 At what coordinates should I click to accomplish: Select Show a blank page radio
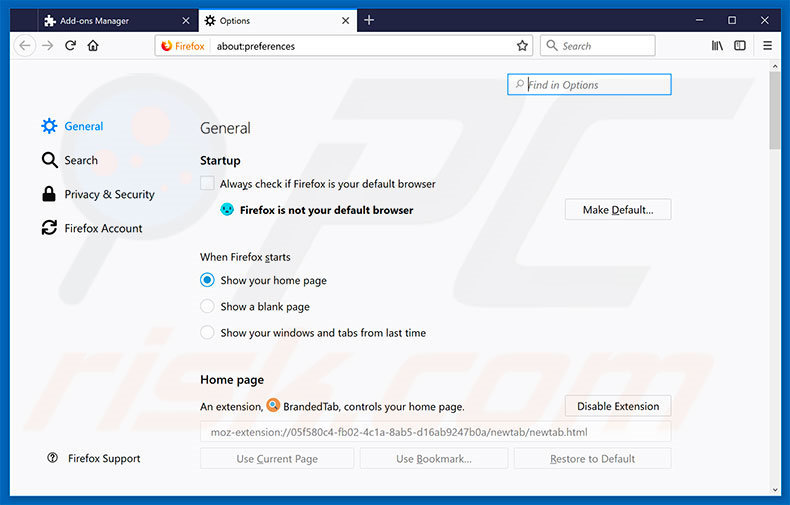coord(207,306)
